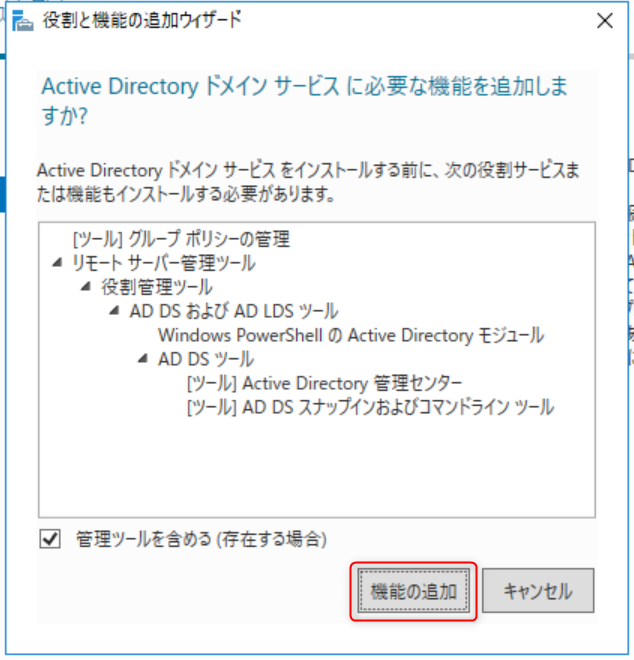Viewport: 634px width, 660px height.
Task: Select Windows PowerShell の Active Directory モジュール
Action: (x=351, y=335)
